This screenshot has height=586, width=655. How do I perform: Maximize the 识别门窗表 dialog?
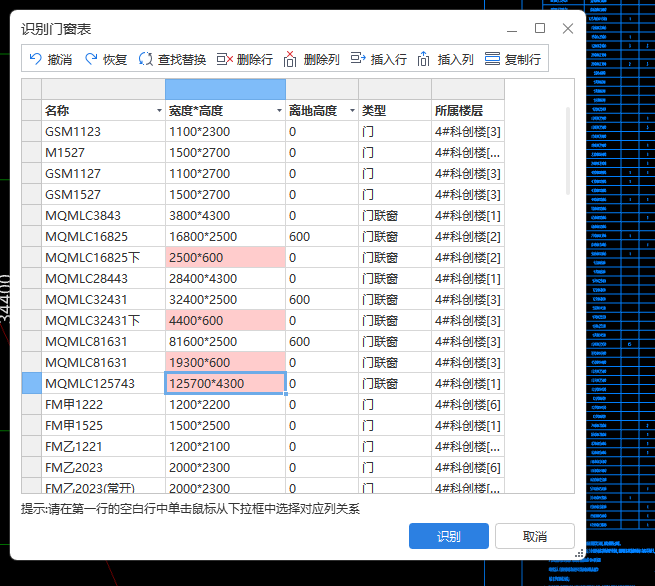pos(540,28)
